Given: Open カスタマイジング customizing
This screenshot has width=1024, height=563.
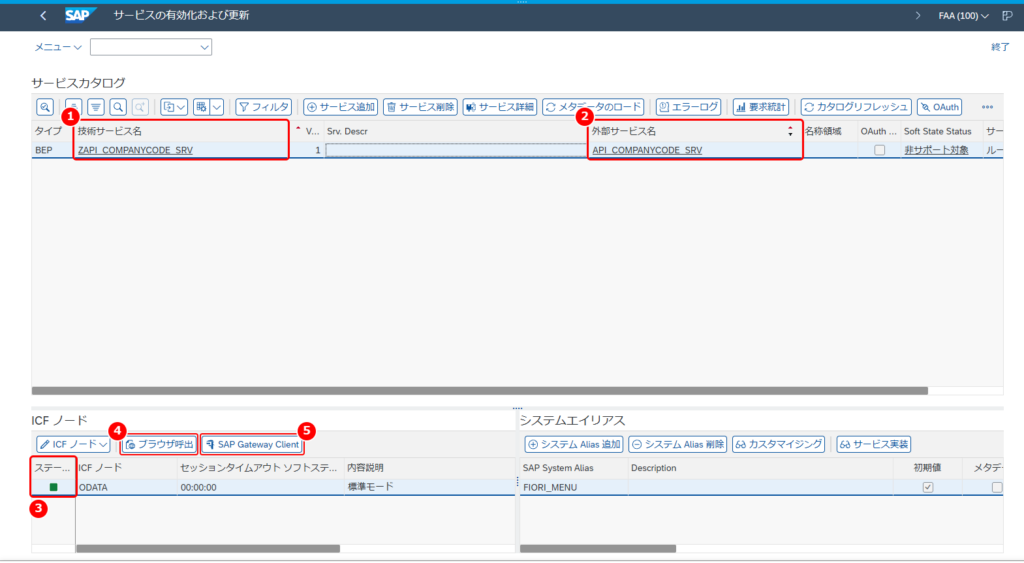Looking at the screenshot, I should (x=778, y=445).
